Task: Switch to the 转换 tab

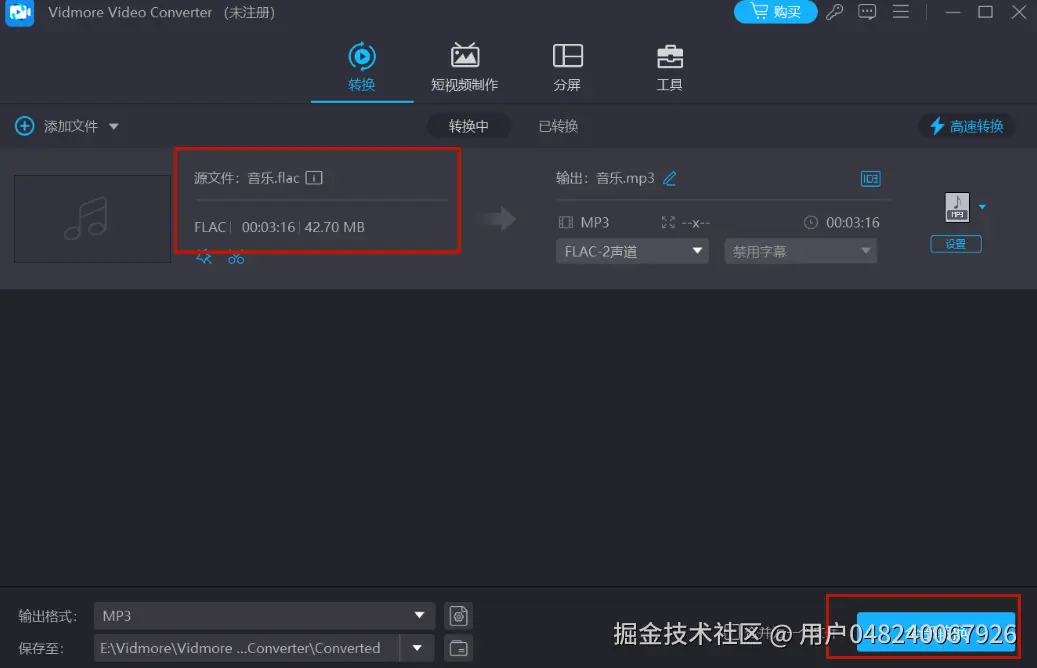Action: [x=362, y=67]
